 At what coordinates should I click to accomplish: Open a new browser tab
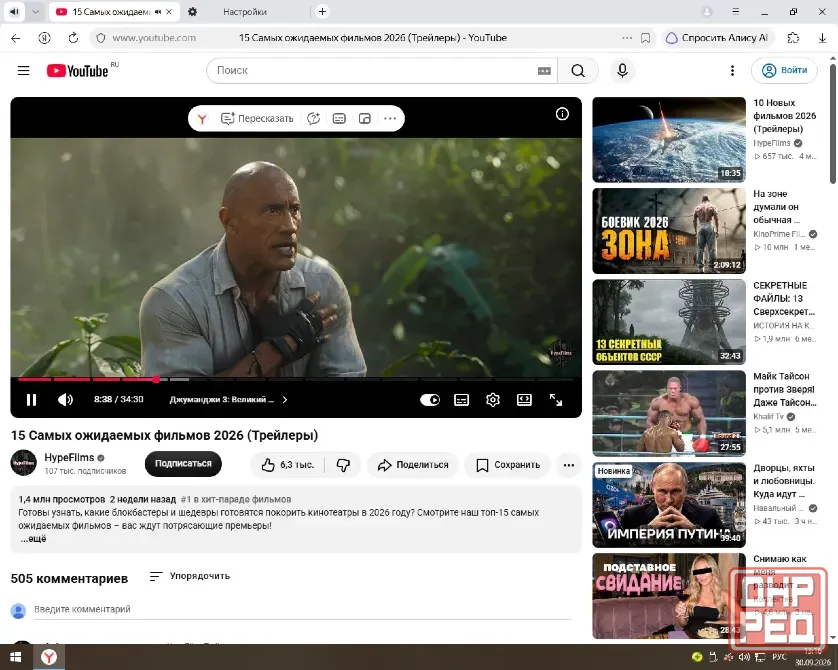322,12
